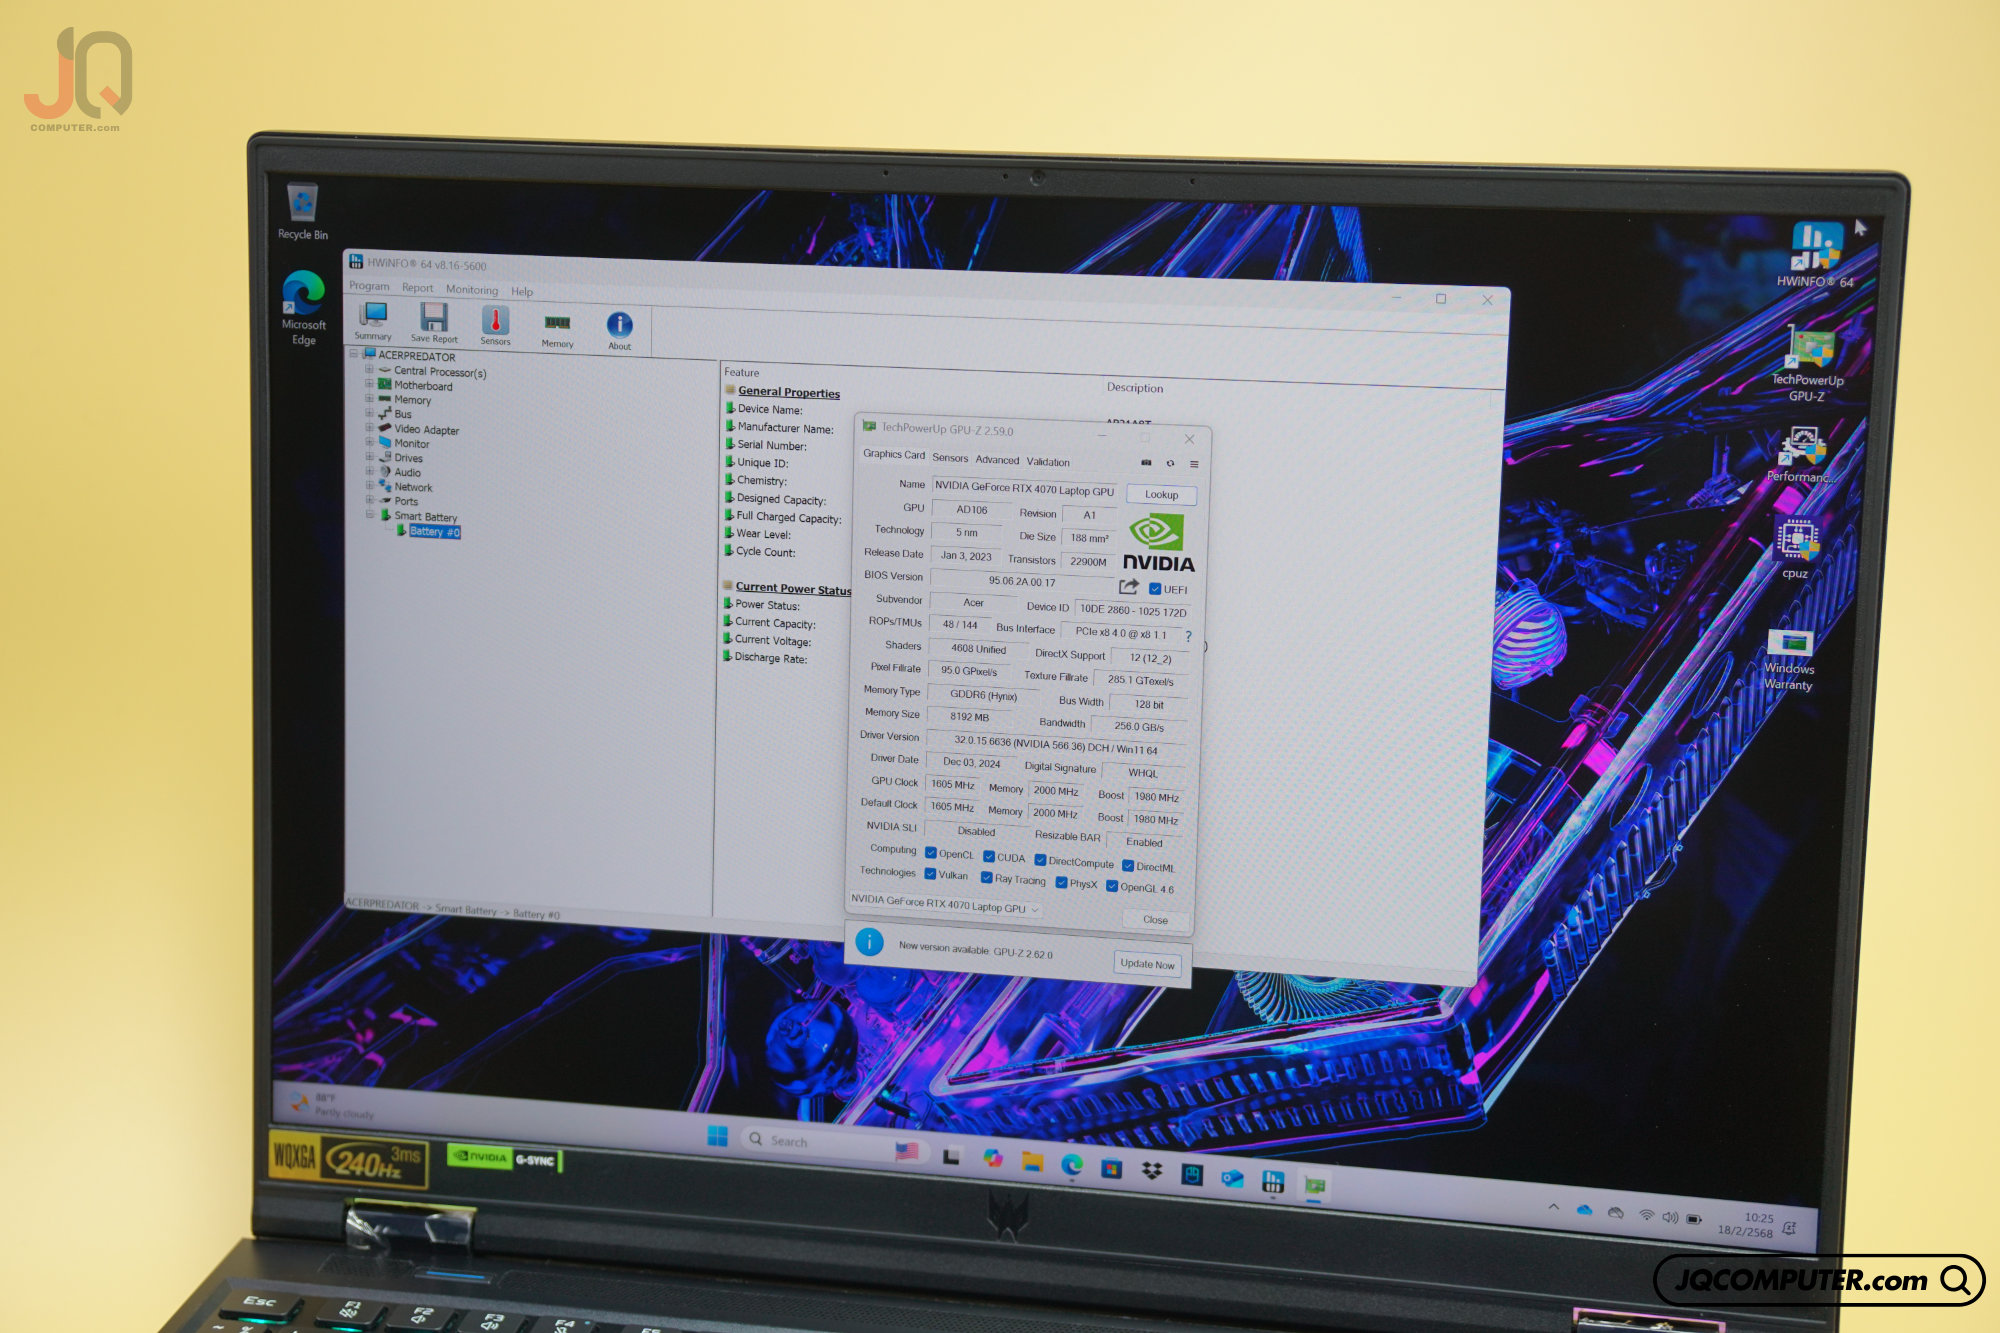Toggle the CUDA checkbox

[x=988, y=856]
